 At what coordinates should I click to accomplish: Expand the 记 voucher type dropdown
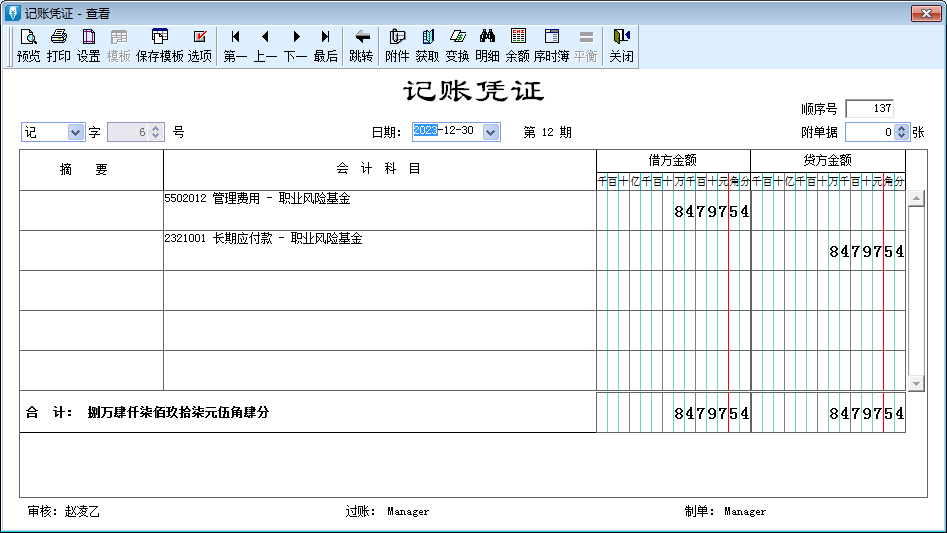coord(76,132)
